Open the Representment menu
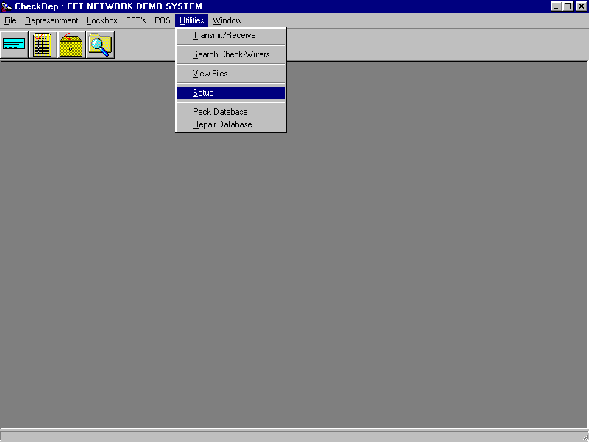The image size is (589, 442). pos(51,20)
